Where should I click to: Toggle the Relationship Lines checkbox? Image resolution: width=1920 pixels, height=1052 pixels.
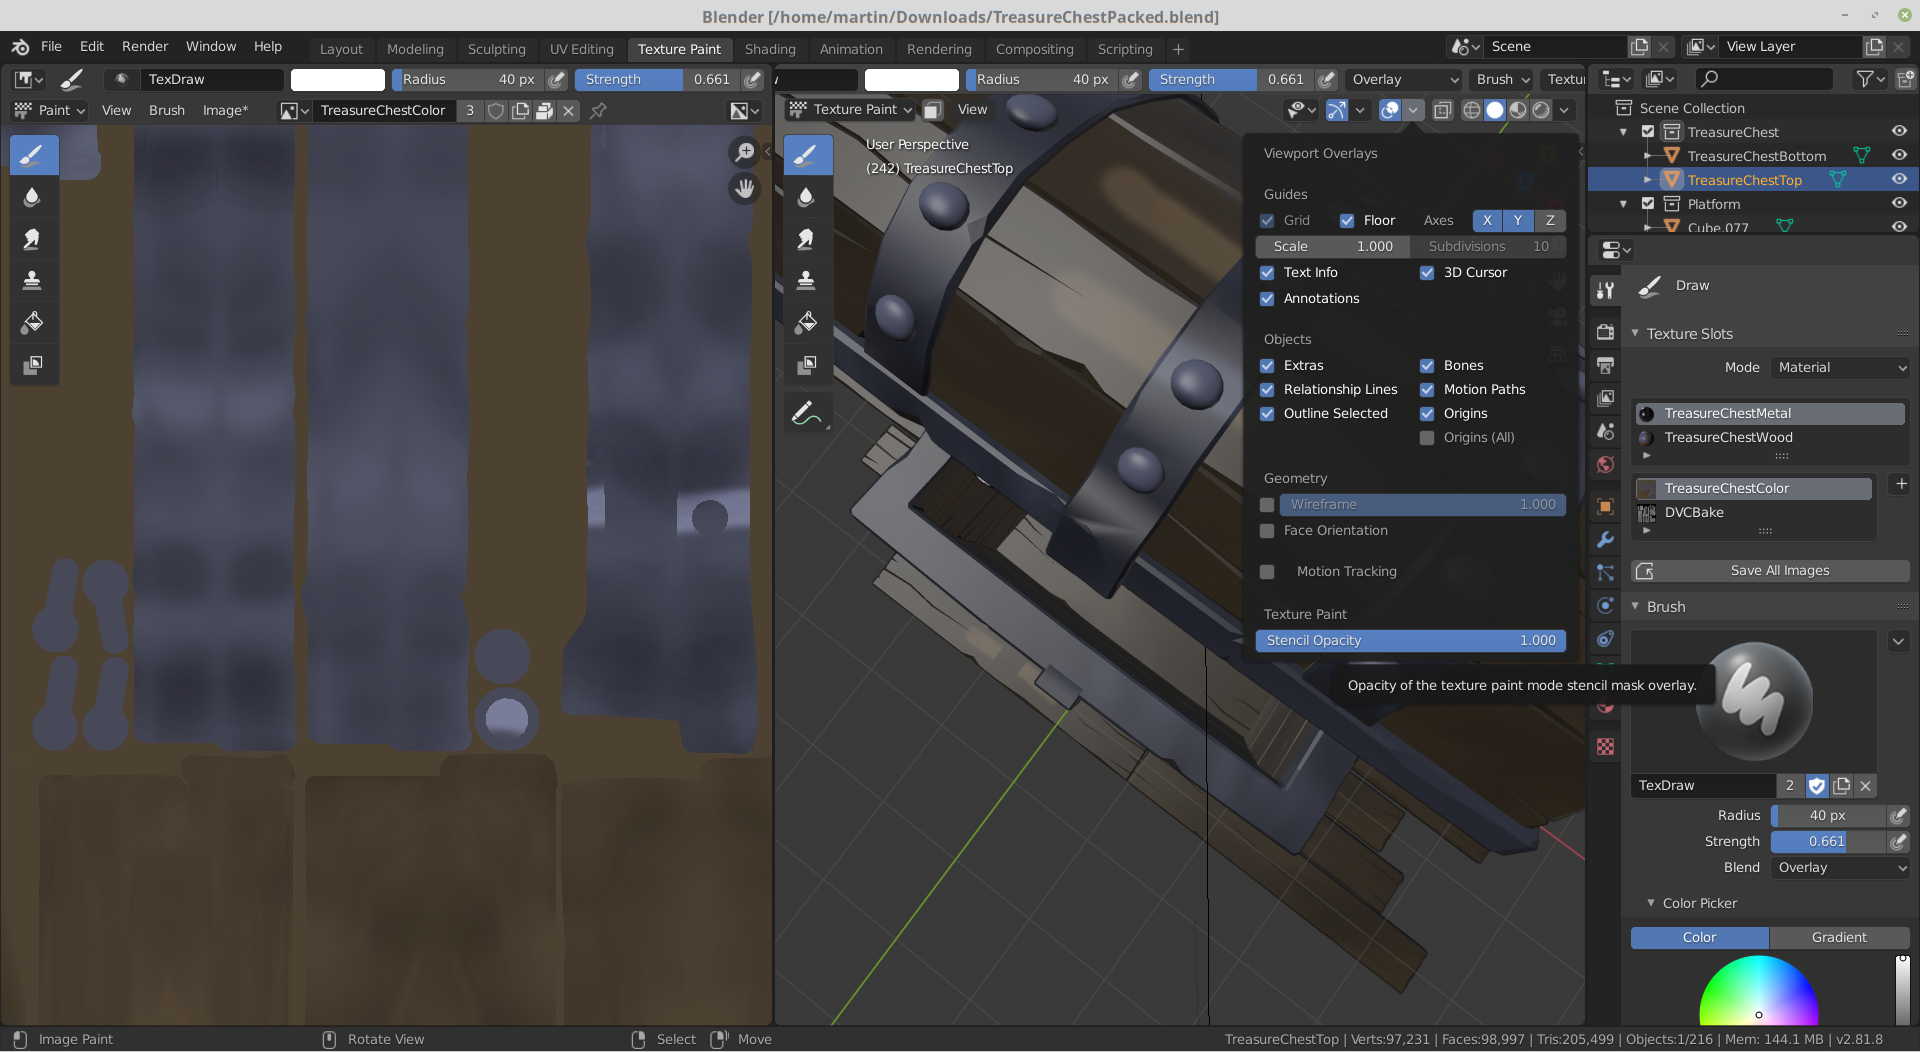click(x=1267, y=390)
